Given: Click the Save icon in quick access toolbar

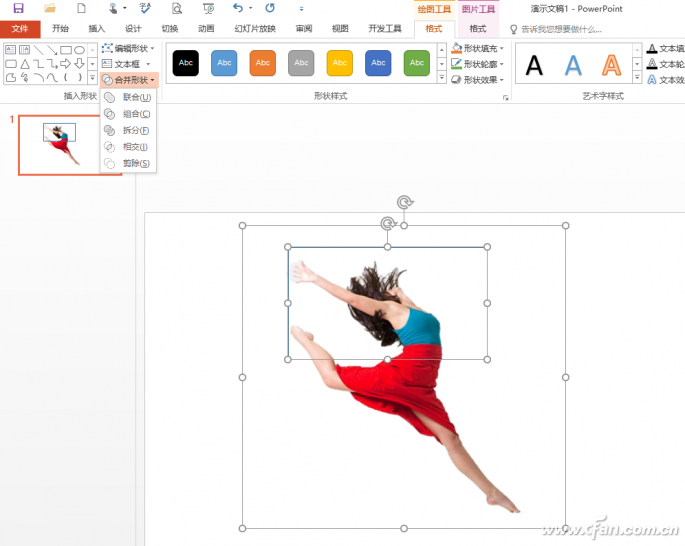Looking at the screenshot, I should point(18,8).
